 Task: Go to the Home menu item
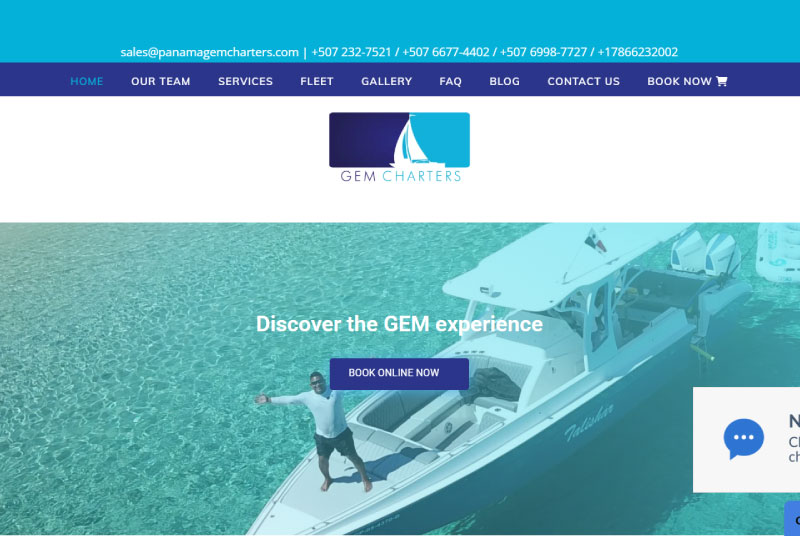tap(87, 81)
